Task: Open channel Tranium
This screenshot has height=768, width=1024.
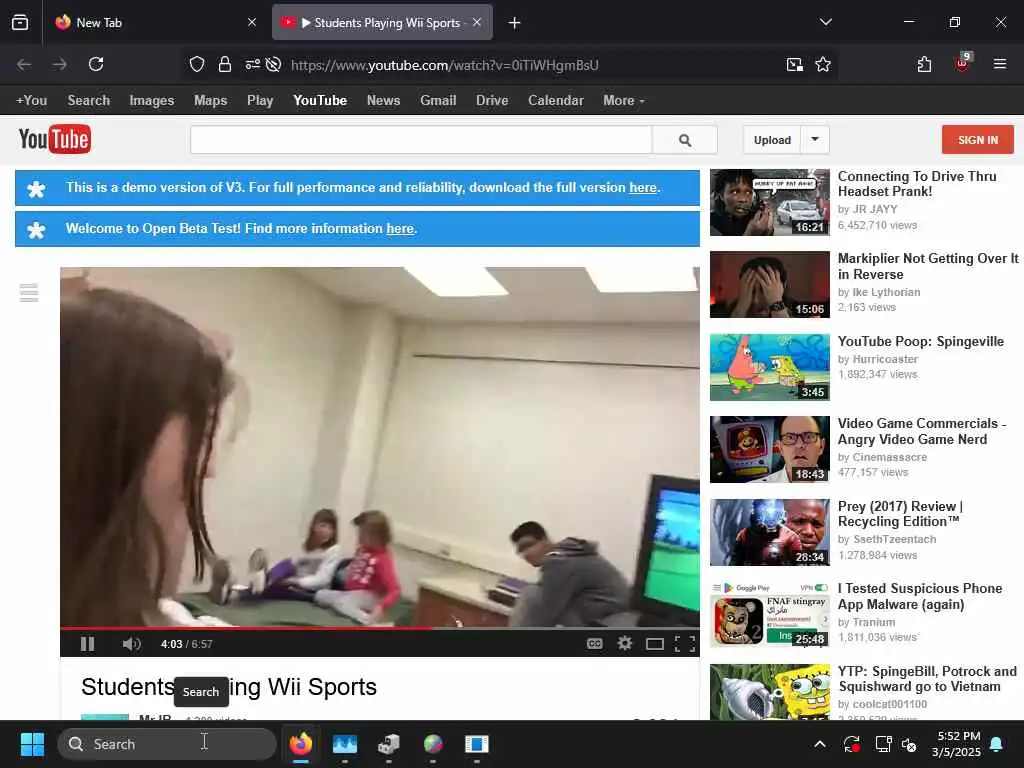Action: (874, 622)
